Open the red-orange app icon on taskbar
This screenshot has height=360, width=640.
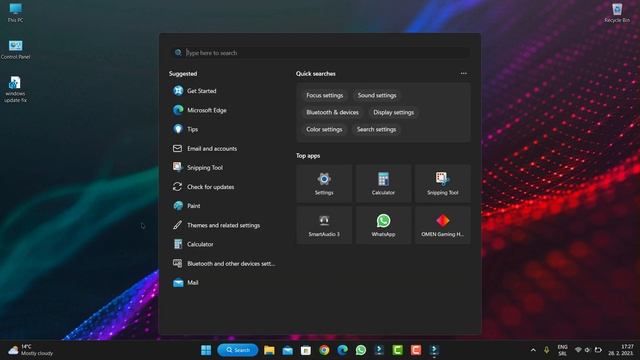click(416, 350)
